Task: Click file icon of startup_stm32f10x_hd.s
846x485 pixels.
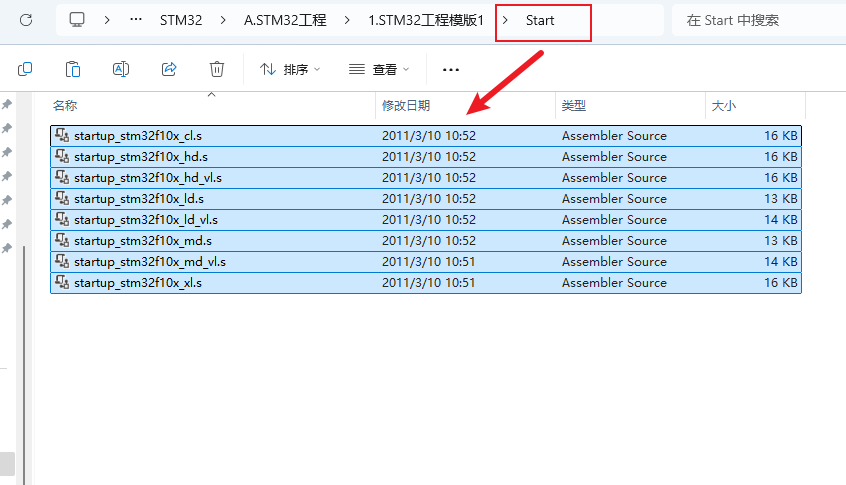Action: (x=62, y=156)
